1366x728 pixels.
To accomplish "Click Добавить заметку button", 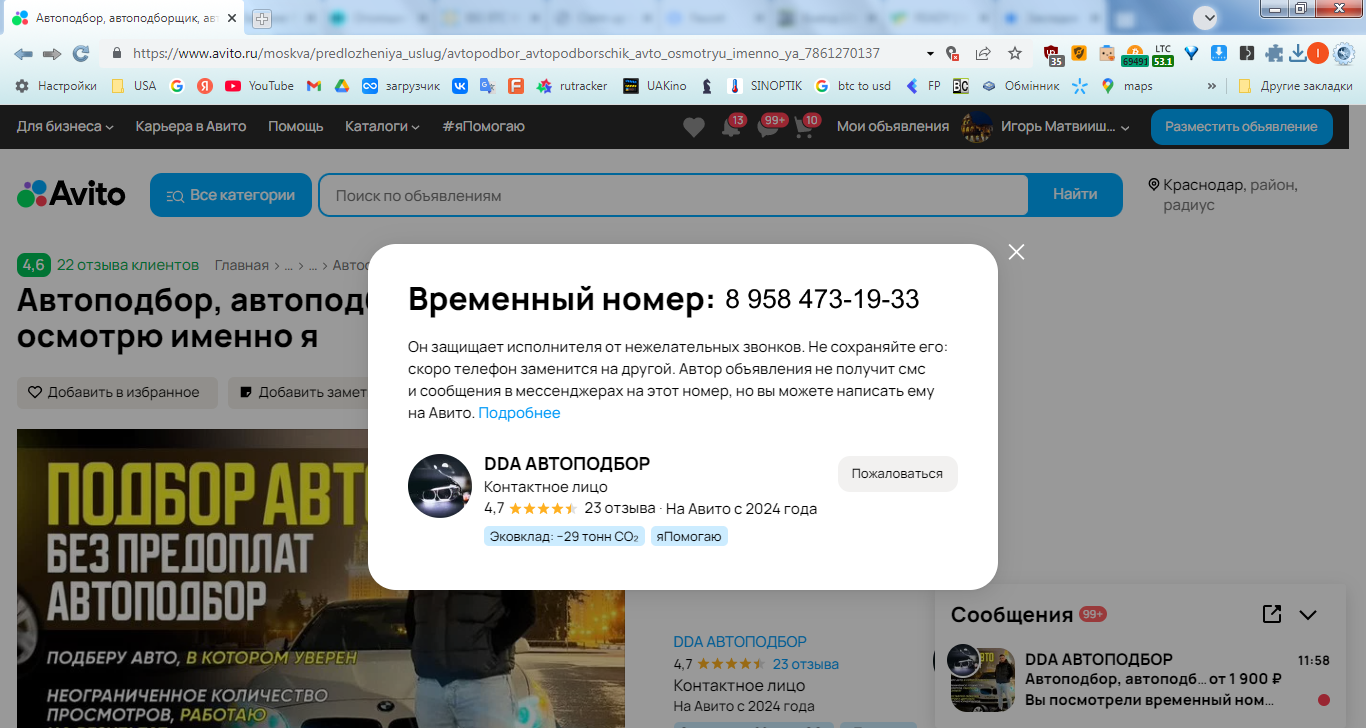I will click(299, 393).
